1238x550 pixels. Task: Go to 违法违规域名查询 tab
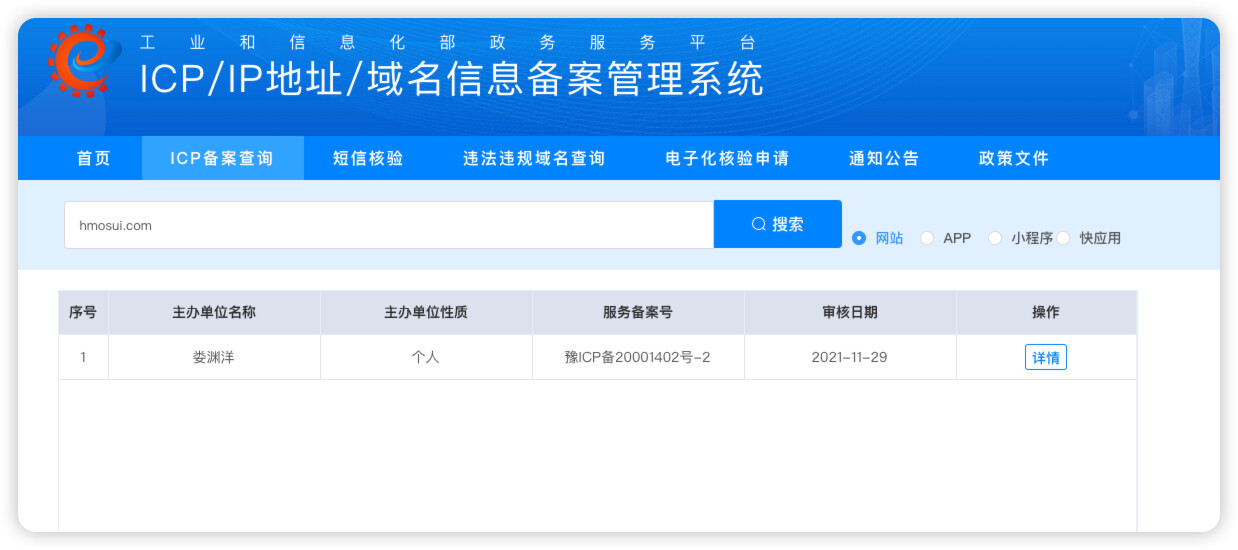coord(534,158)
